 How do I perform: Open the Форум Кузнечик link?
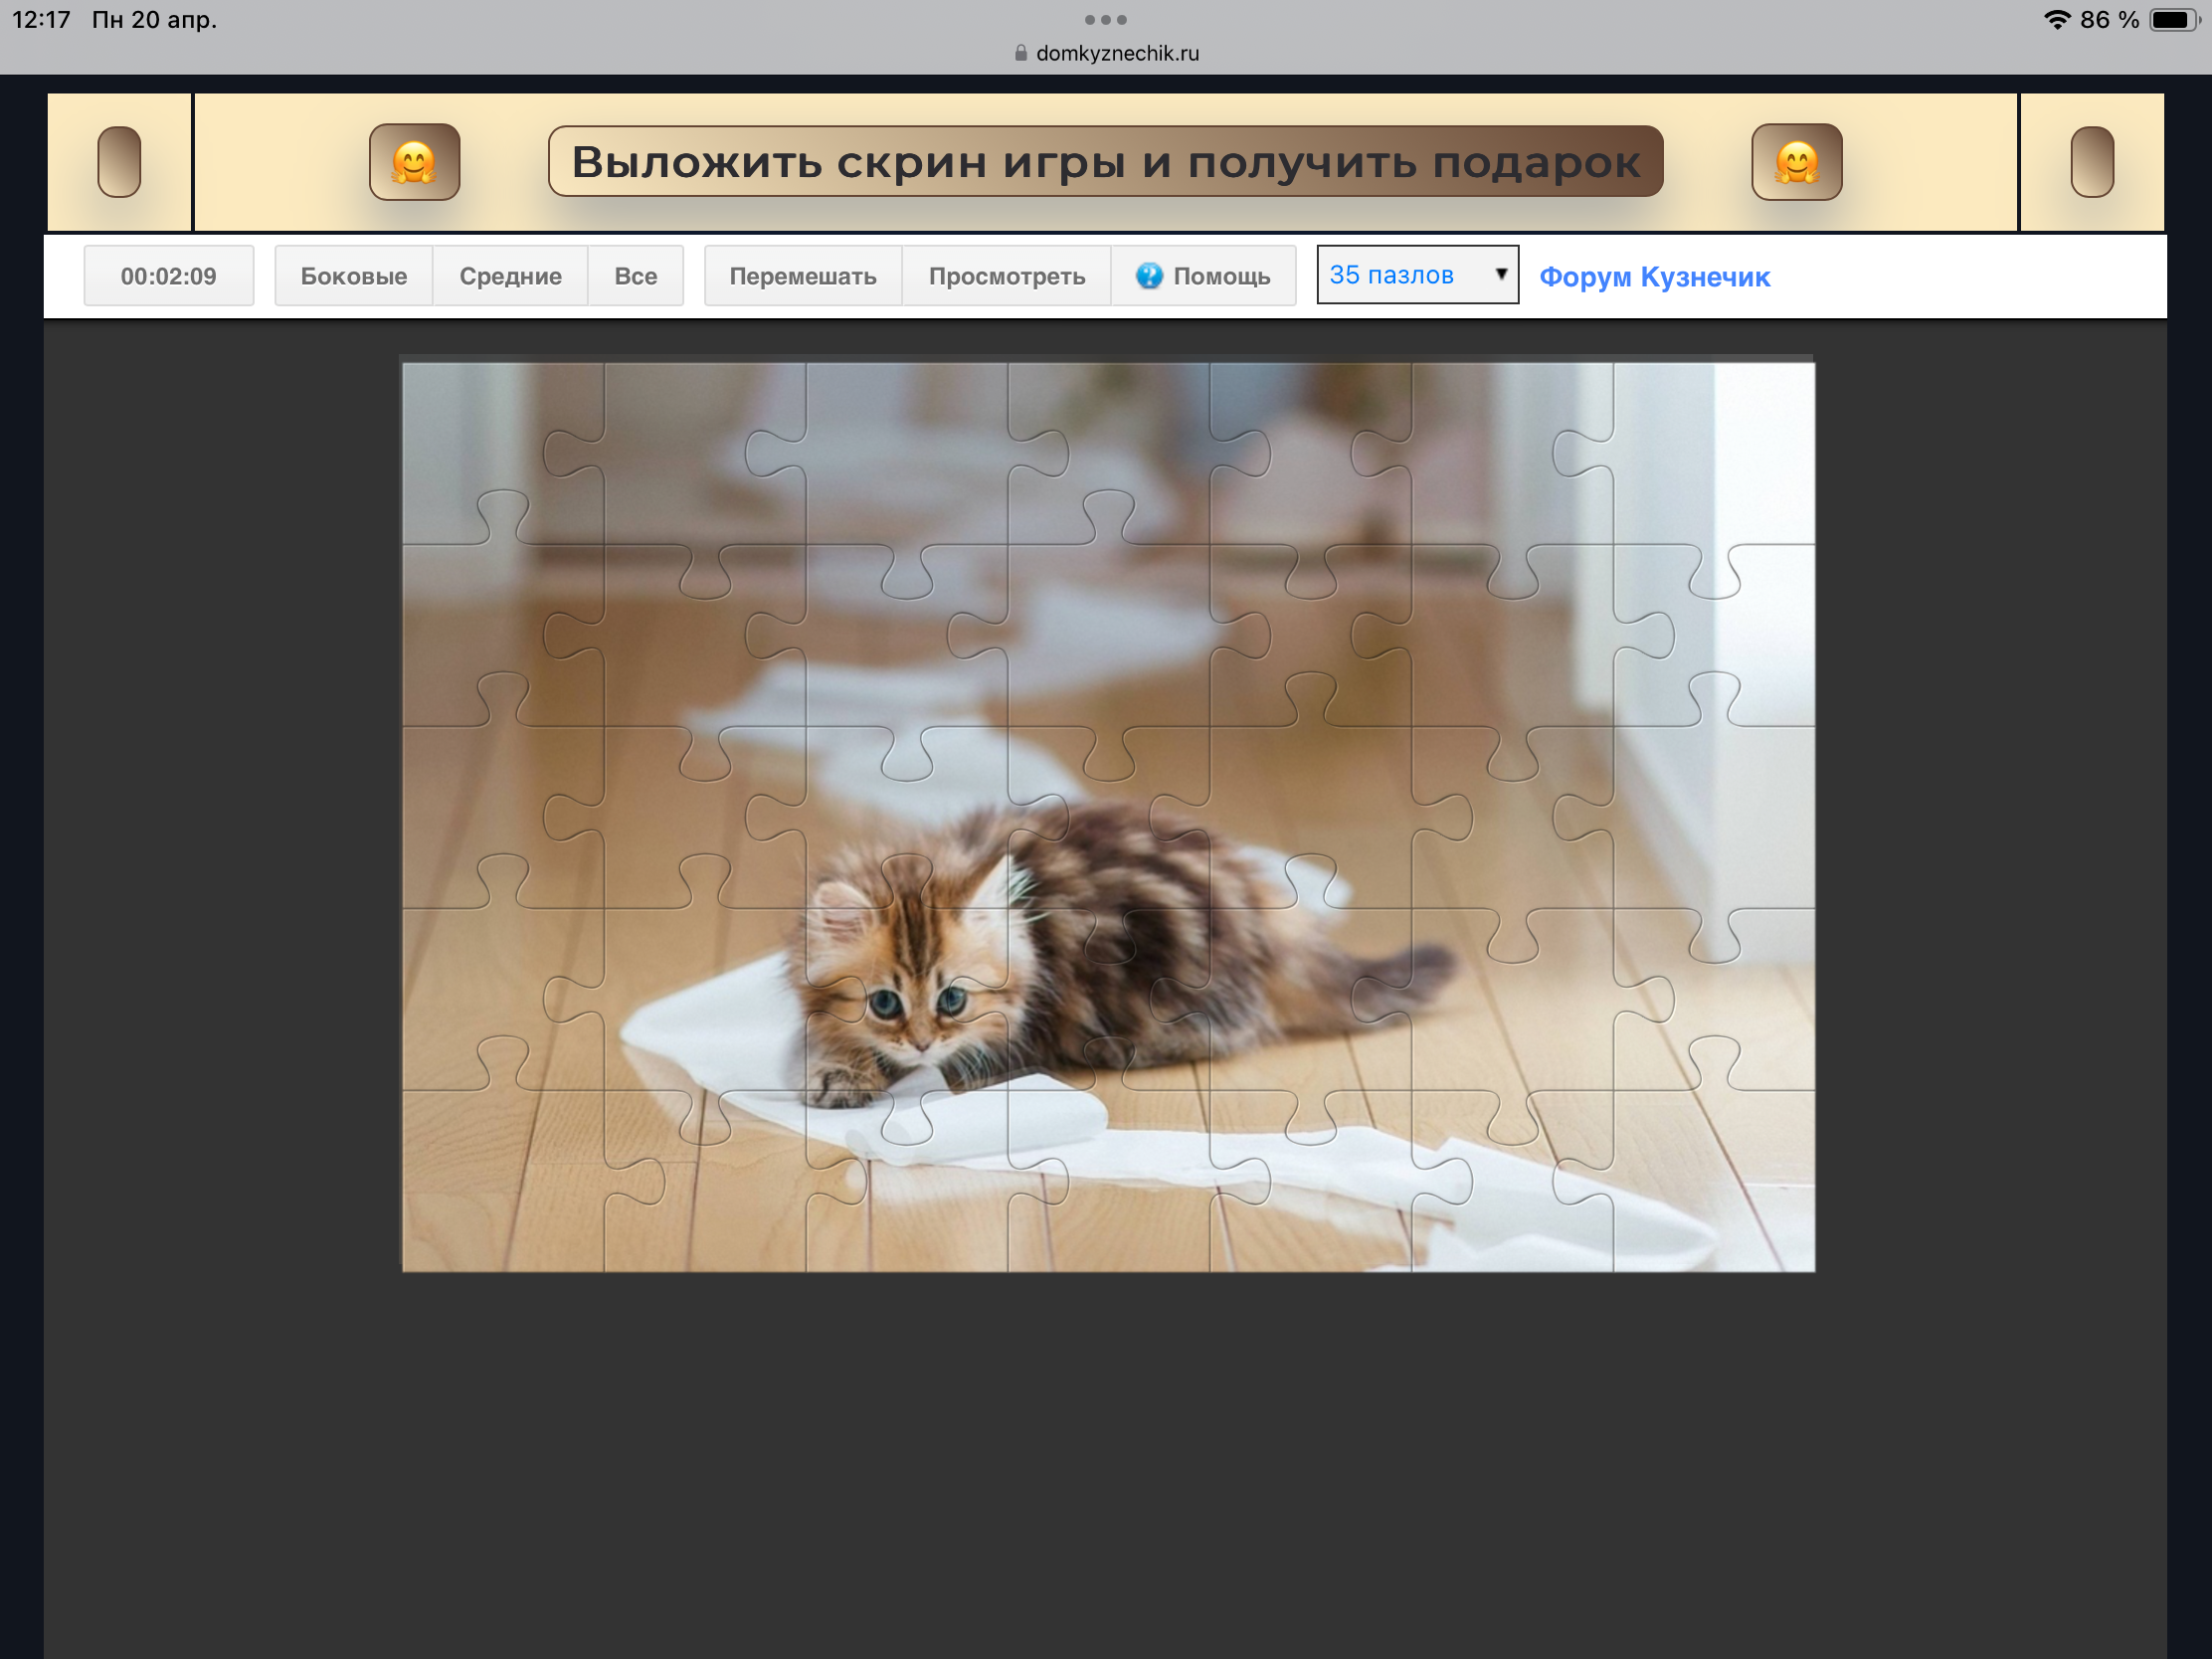click(x=1654, y=277)
